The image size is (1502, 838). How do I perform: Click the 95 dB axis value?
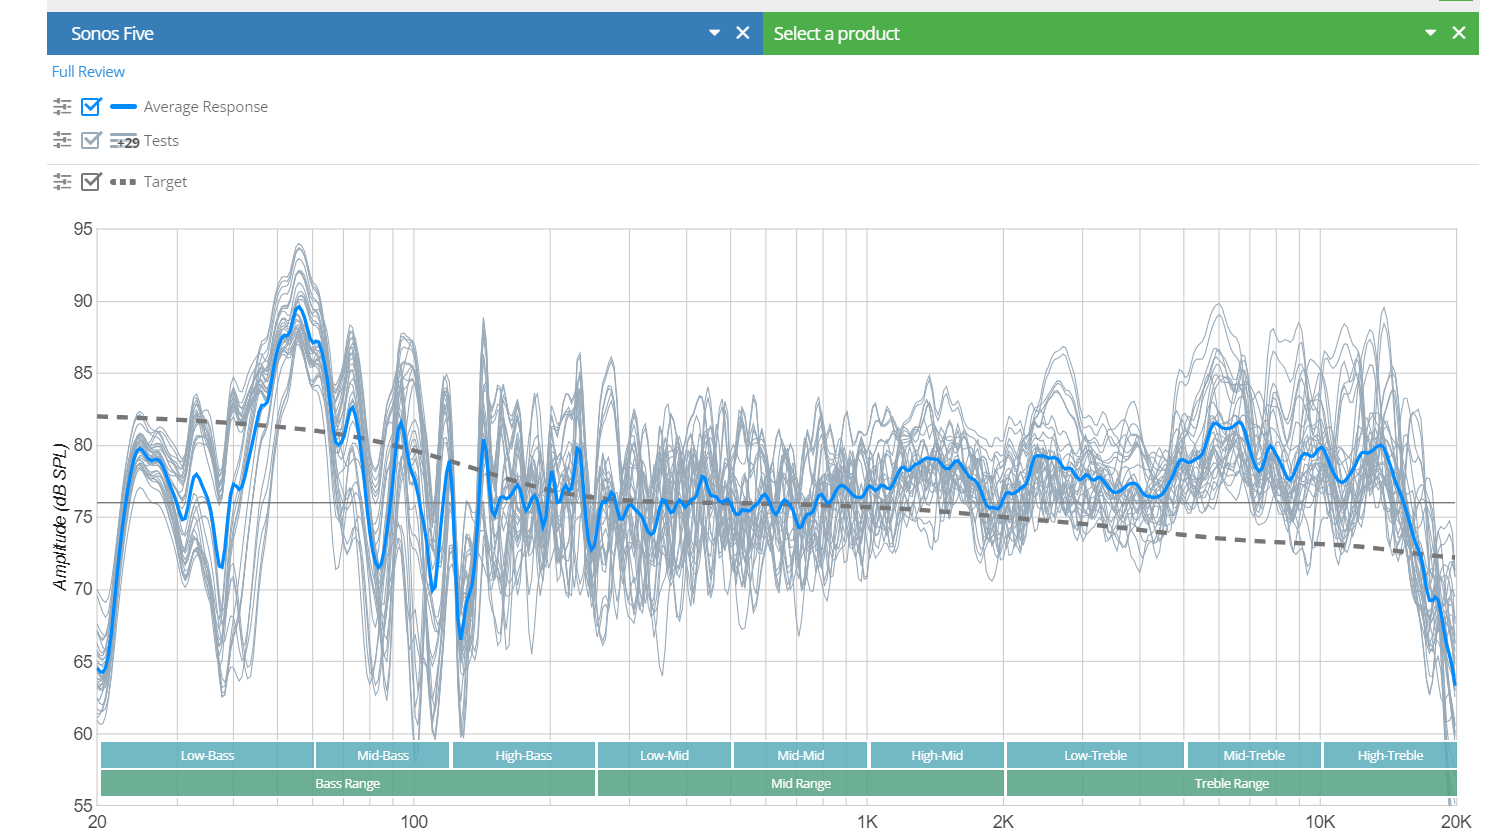(x=83, y=229)
